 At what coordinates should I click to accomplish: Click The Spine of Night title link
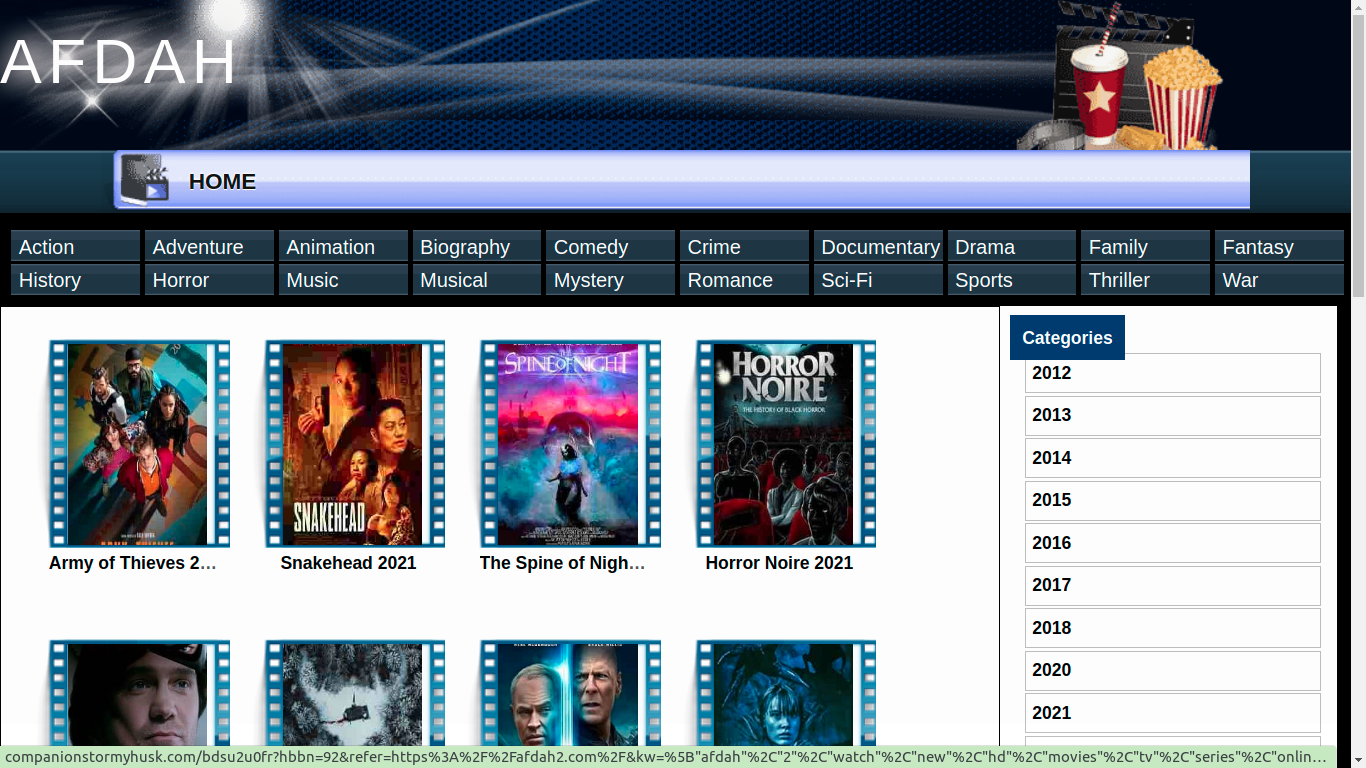(x=563, y=563)
